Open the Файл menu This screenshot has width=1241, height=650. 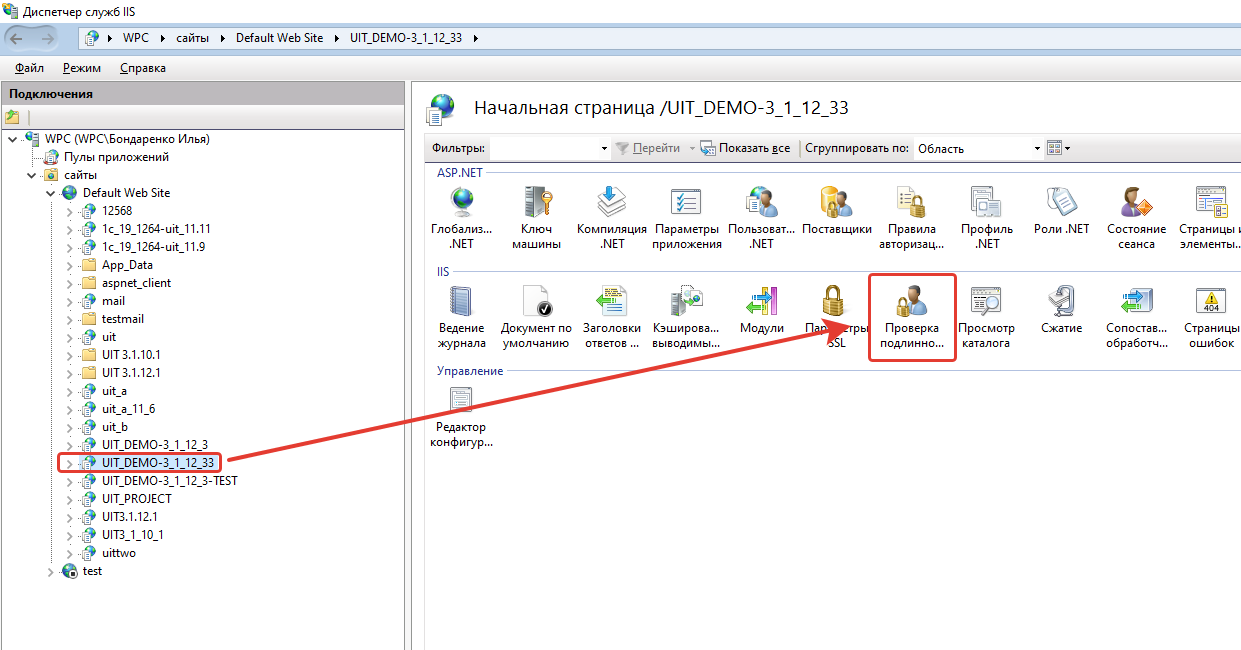(x=30, y=68)
